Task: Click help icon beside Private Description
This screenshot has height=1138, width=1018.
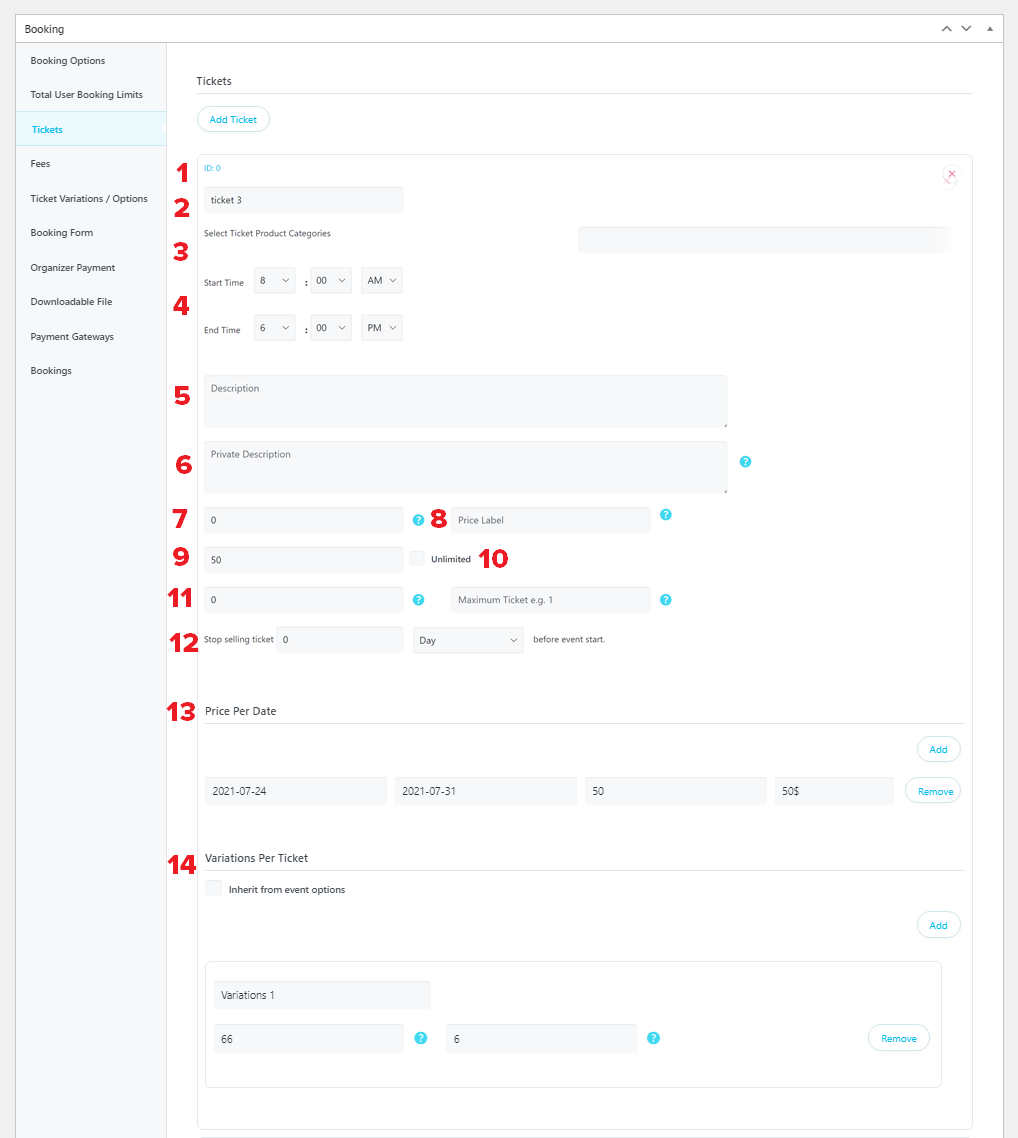Action: (745, 462)
